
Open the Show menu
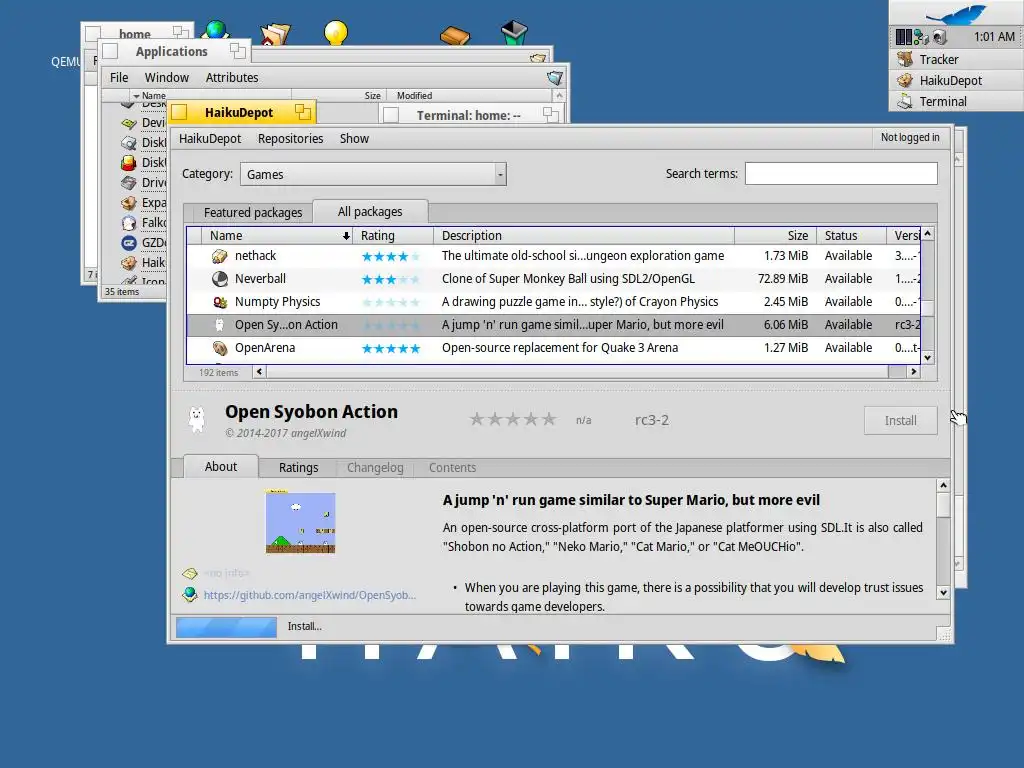point(354,138)
